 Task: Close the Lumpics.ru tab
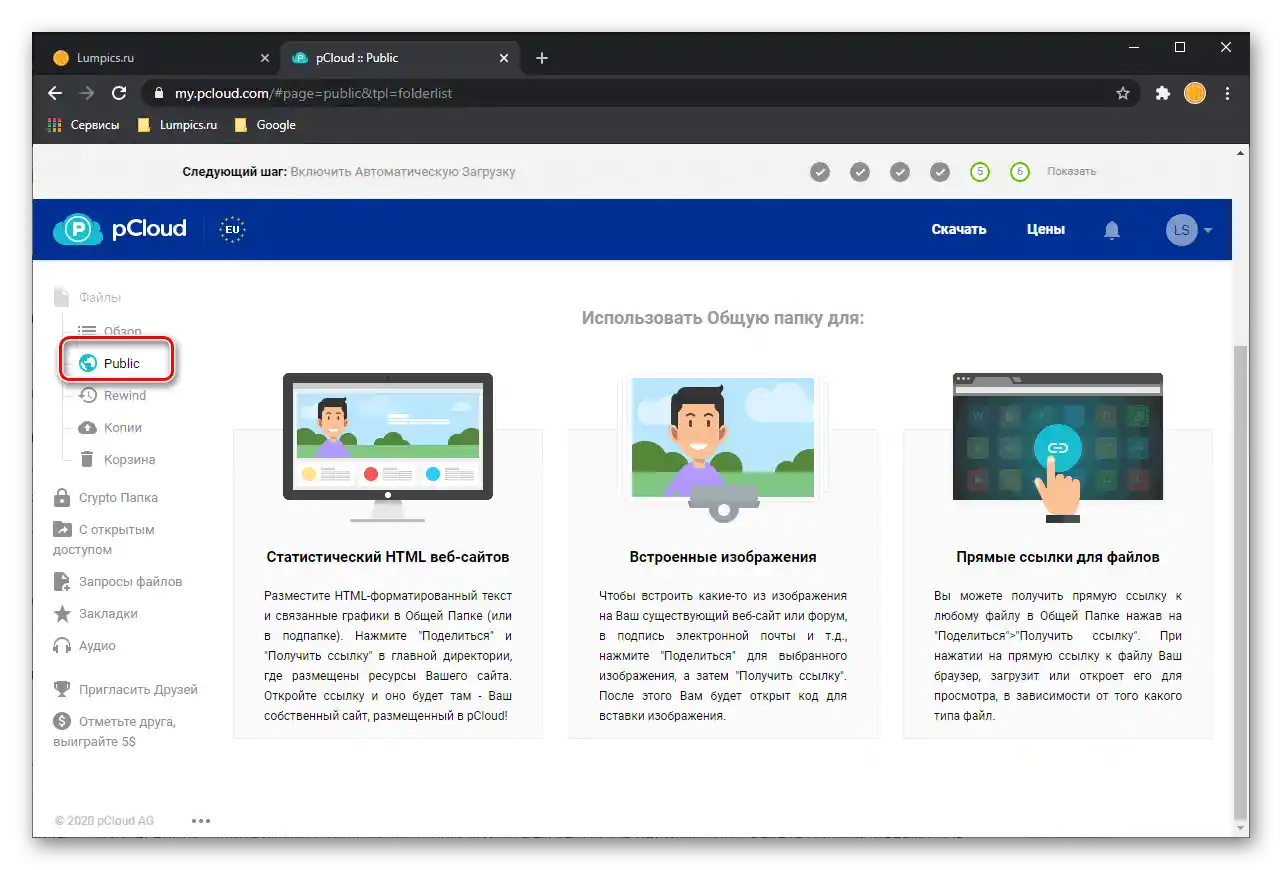(265, 58)
